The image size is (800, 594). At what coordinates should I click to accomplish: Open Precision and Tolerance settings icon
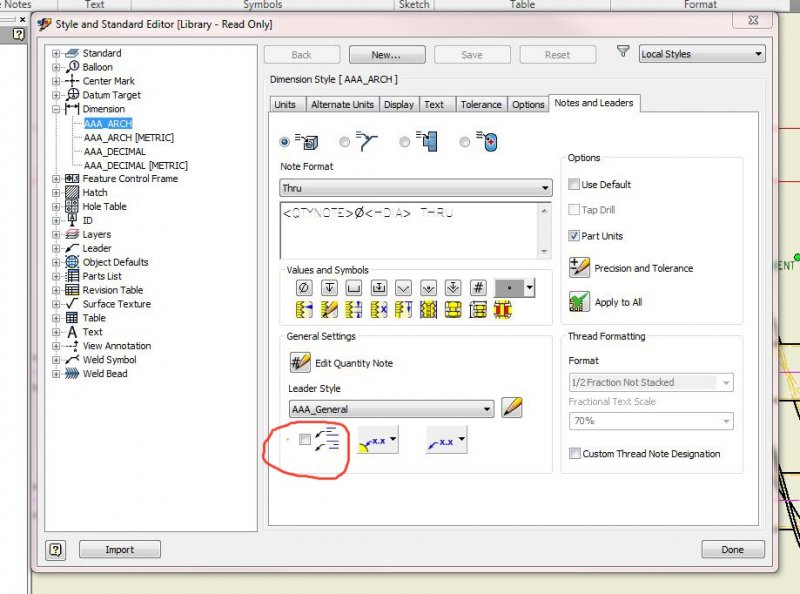click(x=579, y=267)
